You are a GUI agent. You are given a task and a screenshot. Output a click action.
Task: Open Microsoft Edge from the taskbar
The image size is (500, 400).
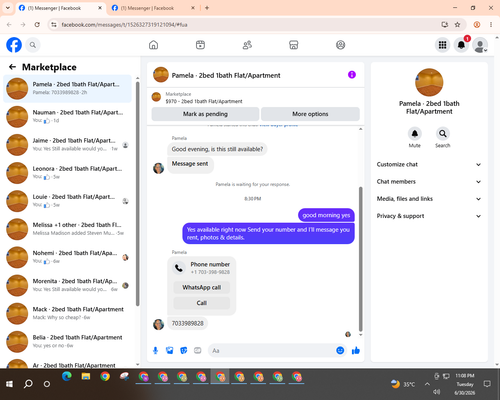(x=67, y=377)
